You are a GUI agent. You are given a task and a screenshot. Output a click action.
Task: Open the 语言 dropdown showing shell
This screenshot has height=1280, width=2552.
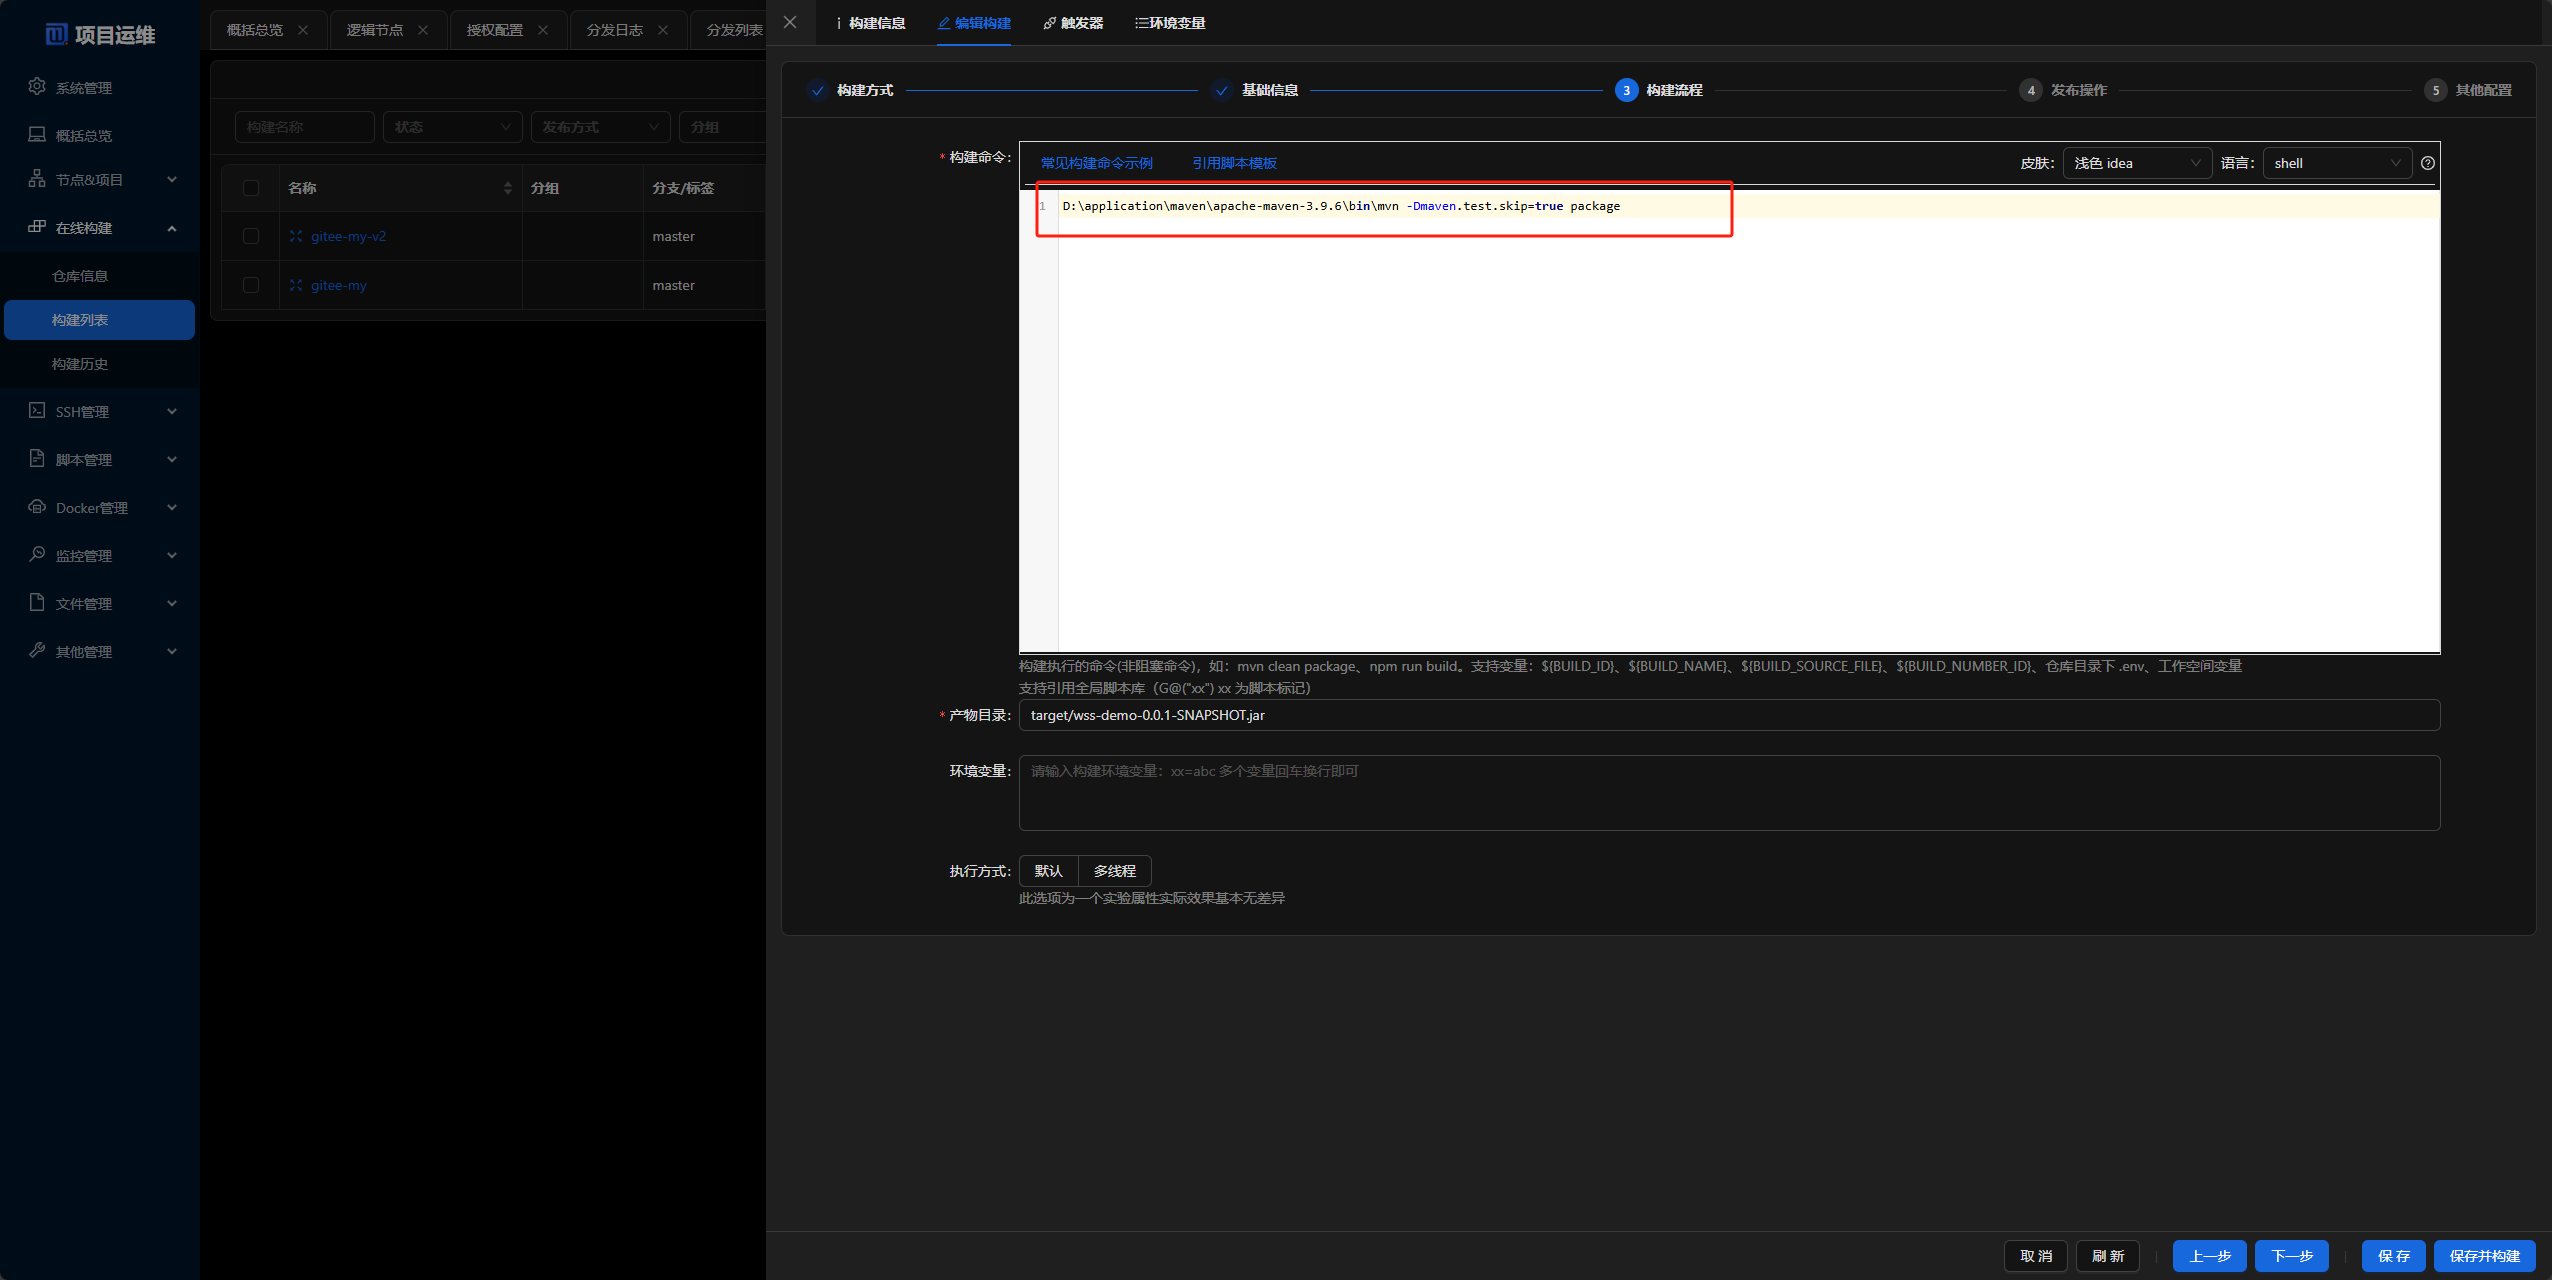click(x=2336, y=163)
